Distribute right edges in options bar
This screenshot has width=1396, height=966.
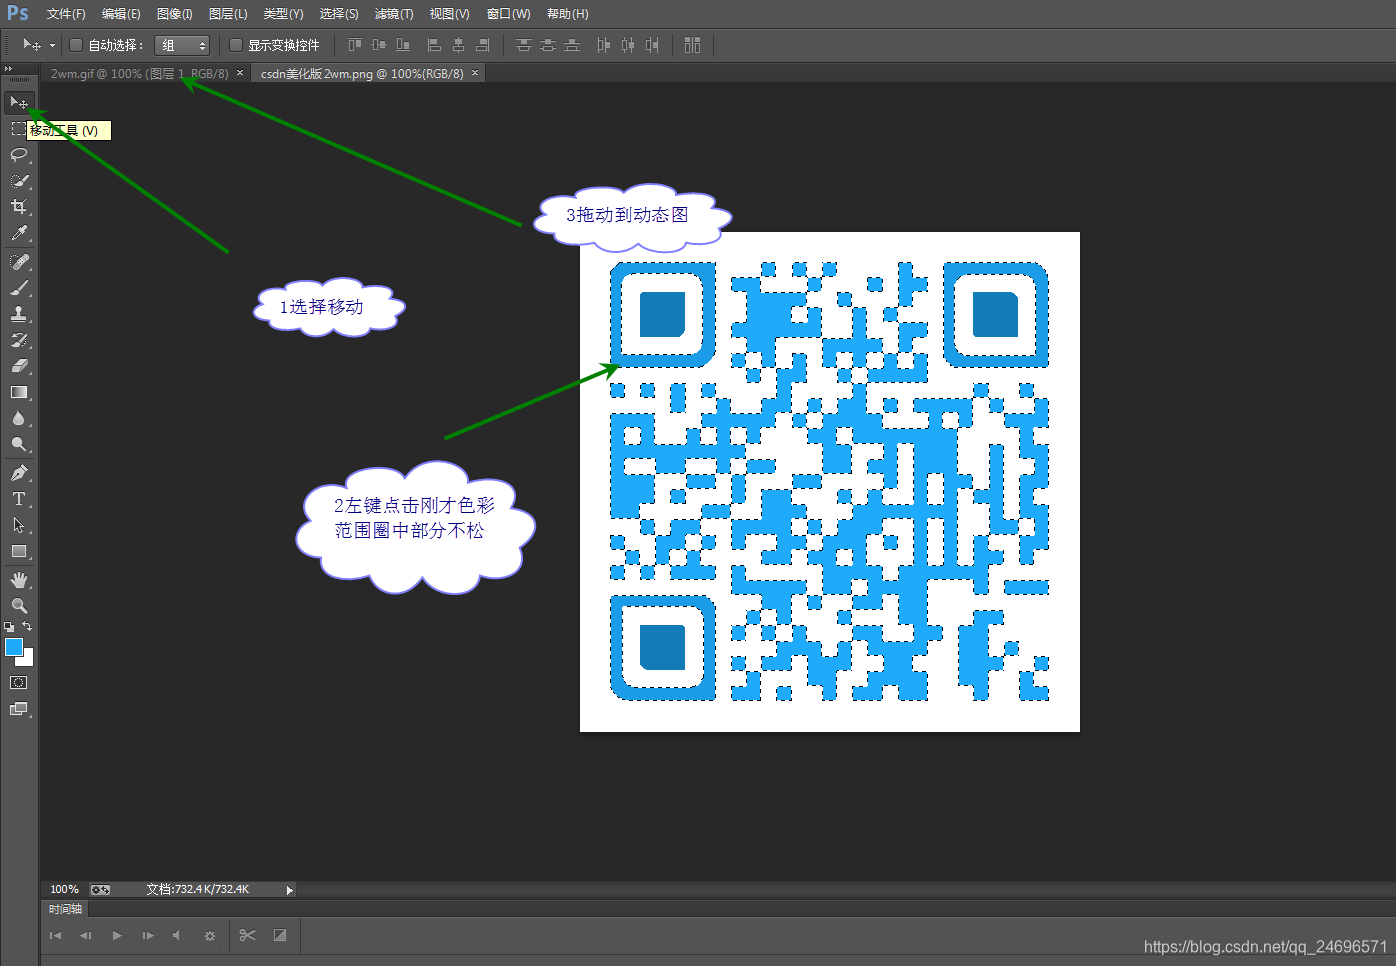652,45
